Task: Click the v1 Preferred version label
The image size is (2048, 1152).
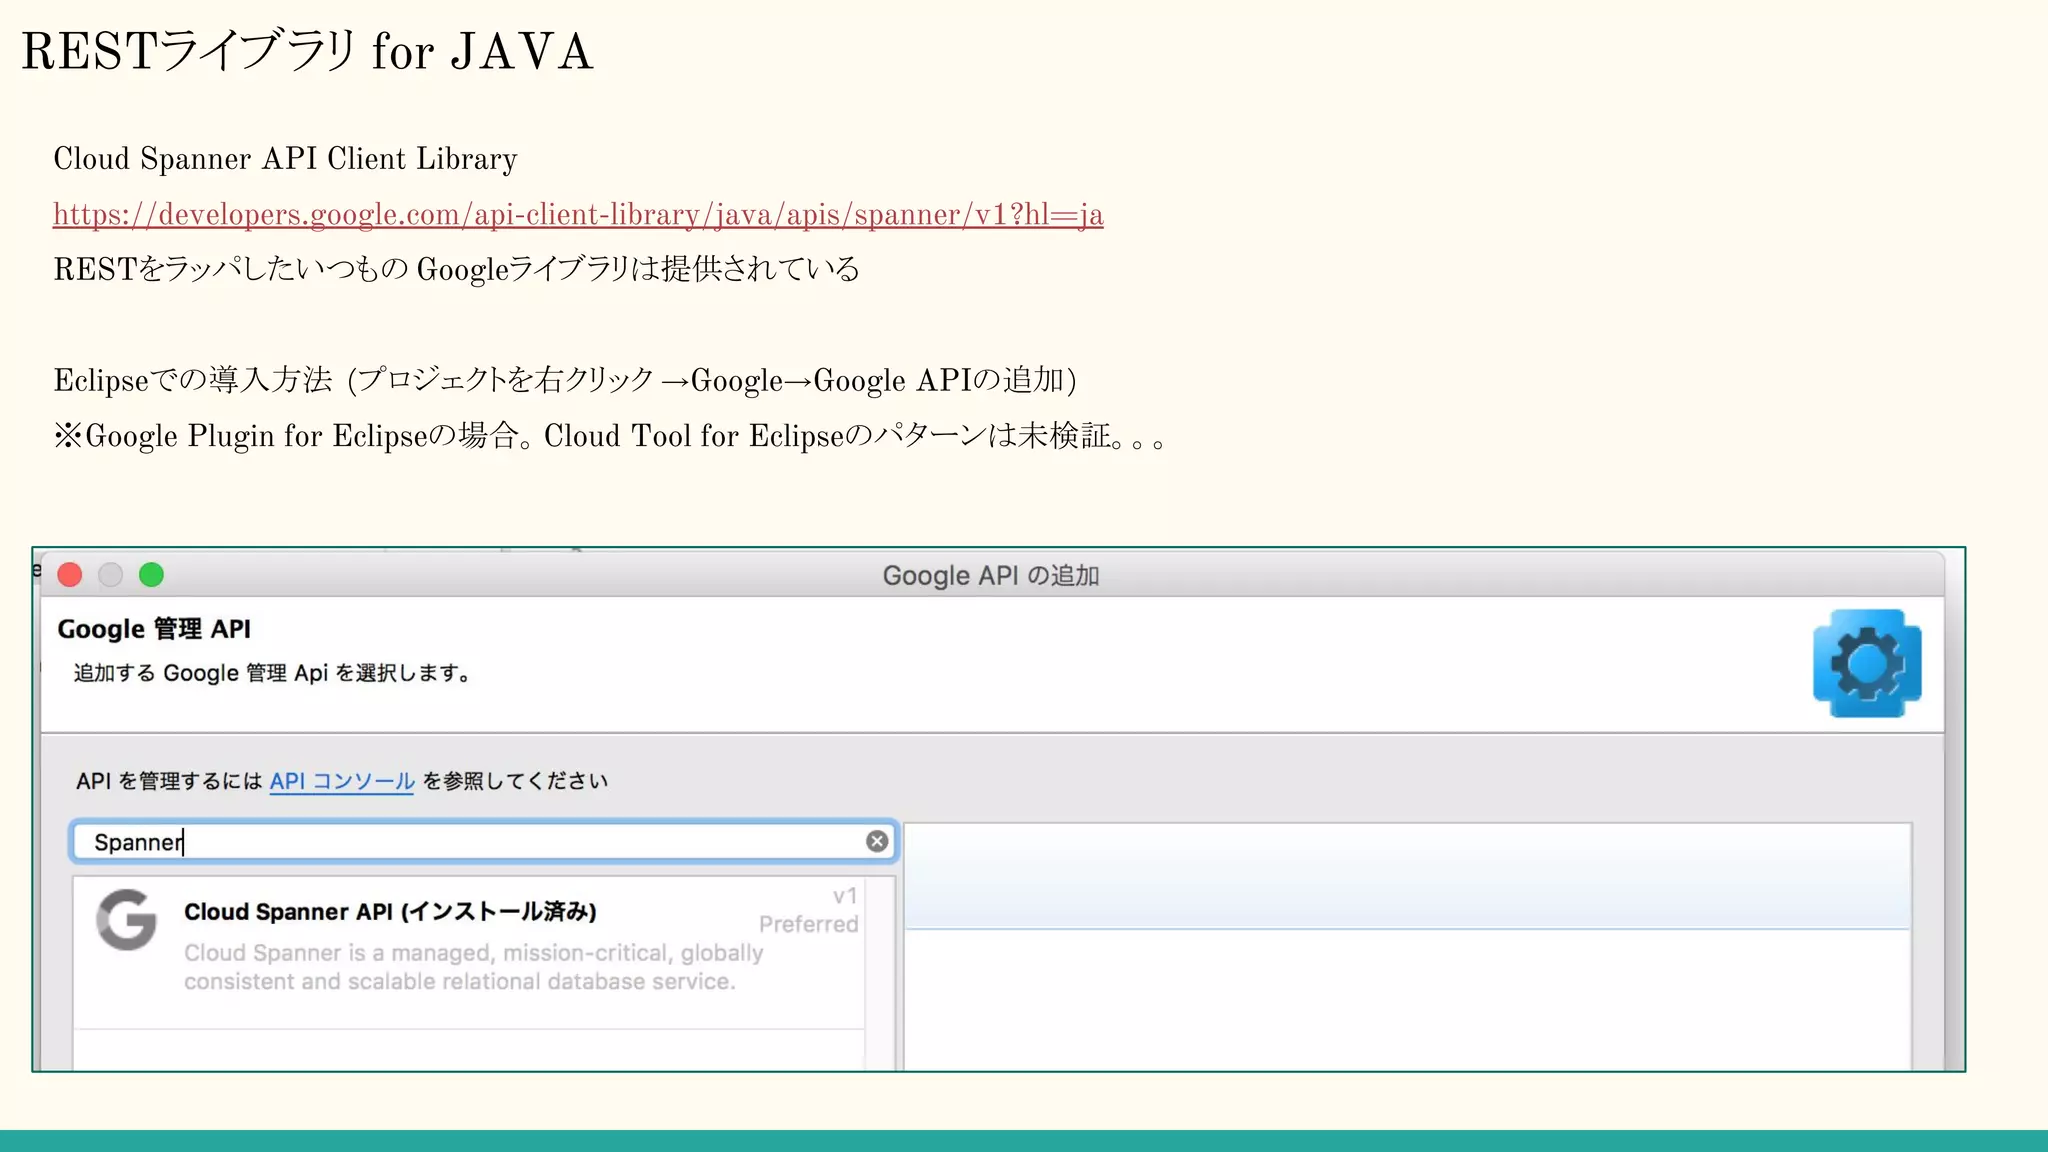Action: click(808, 910)
